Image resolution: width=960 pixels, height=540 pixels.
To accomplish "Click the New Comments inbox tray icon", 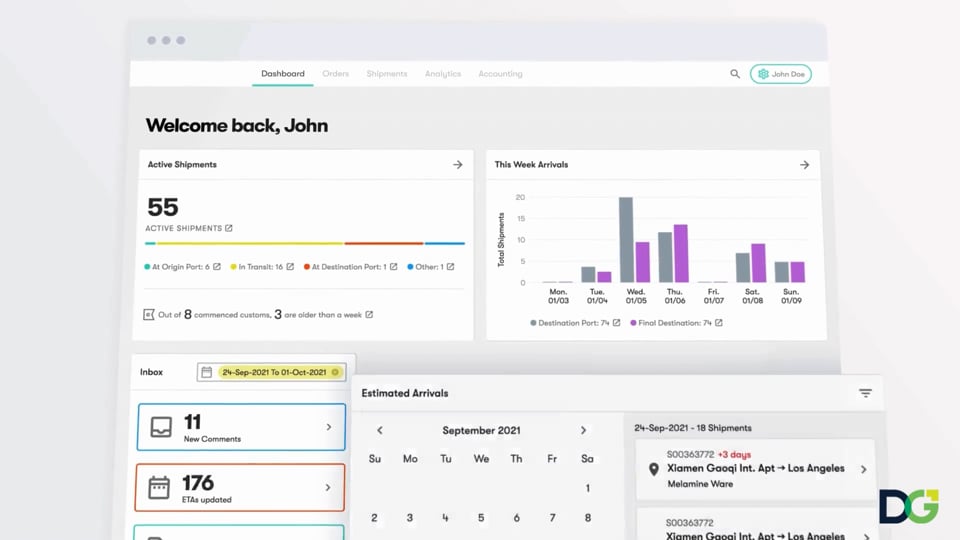I will pyautogui.click(x=161, y=427).
